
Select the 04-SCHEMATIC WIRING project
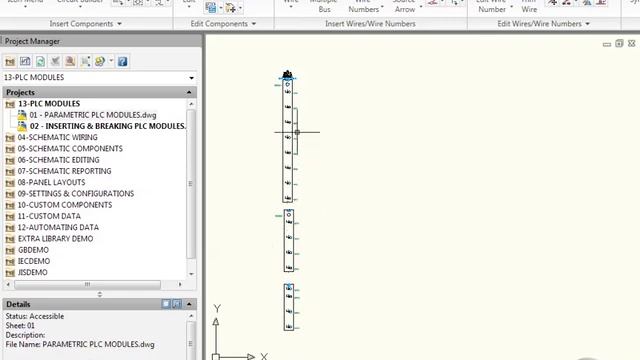pyautogui.click(x=58, y=138)
